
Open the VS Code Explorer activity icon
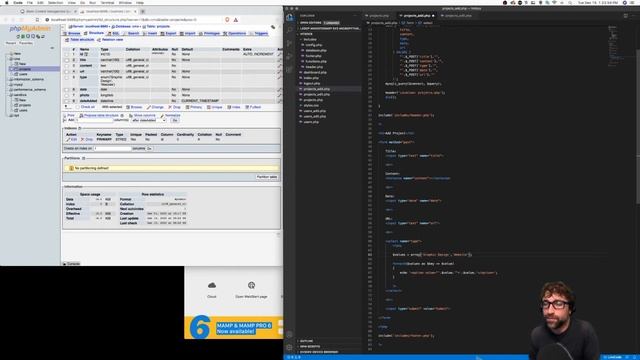coord(289,17)
